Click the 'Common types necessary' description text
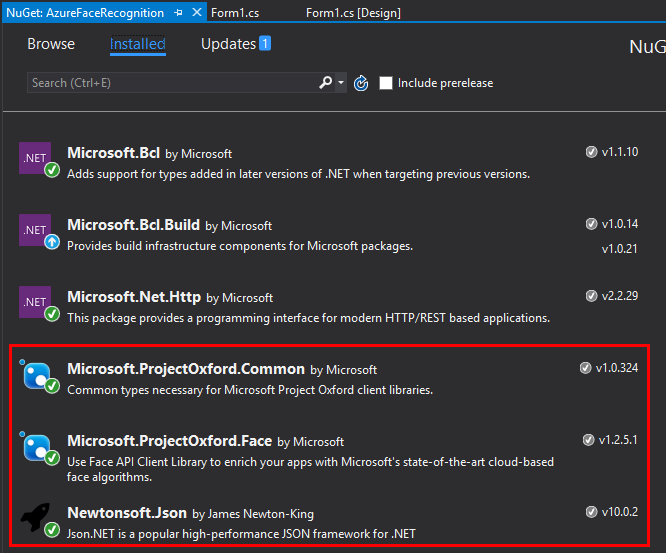Image resolution: width=666 pixels, height=553 pixels. pyautogui.click(x=250, y=390)
